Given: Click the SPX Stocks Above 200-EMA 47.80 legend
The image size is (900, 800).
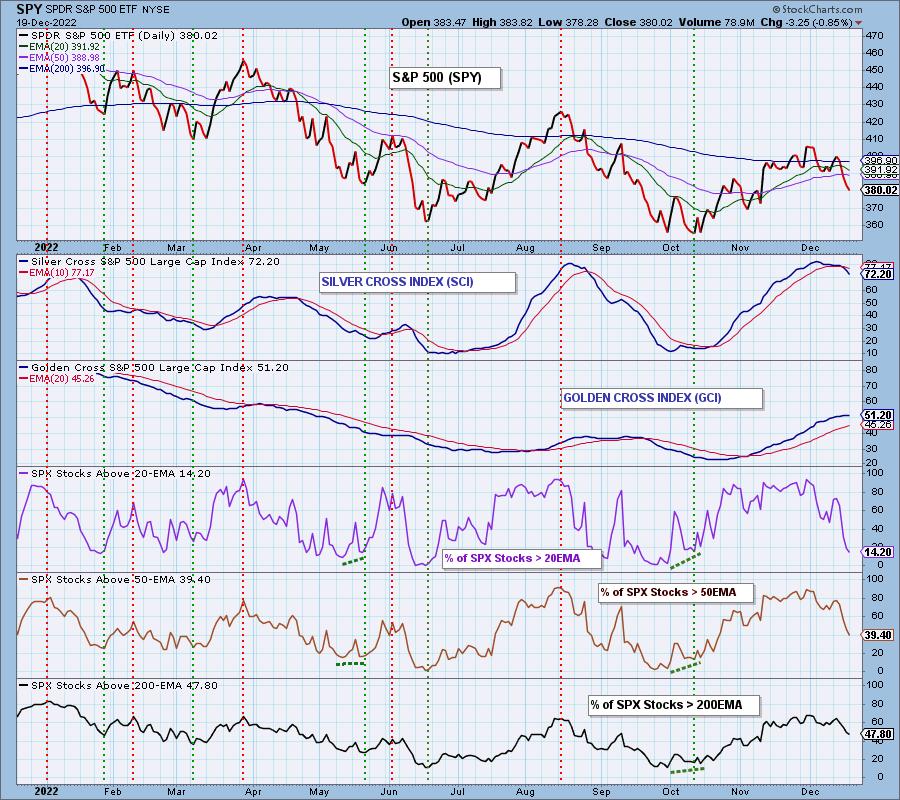Looking at the screenshot, I should coord(118,685).
